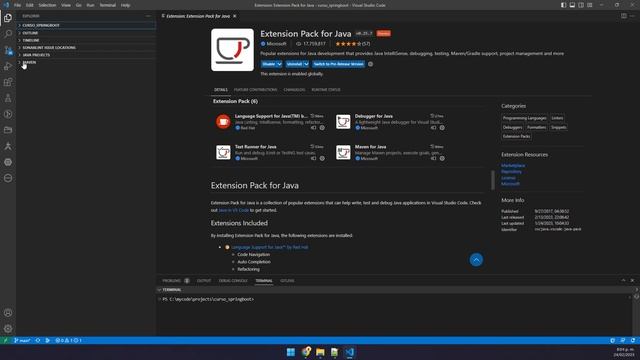This screenshot has height=360, width=640.
Task: Click the Disable extension button
Action: tap(269, 64)
